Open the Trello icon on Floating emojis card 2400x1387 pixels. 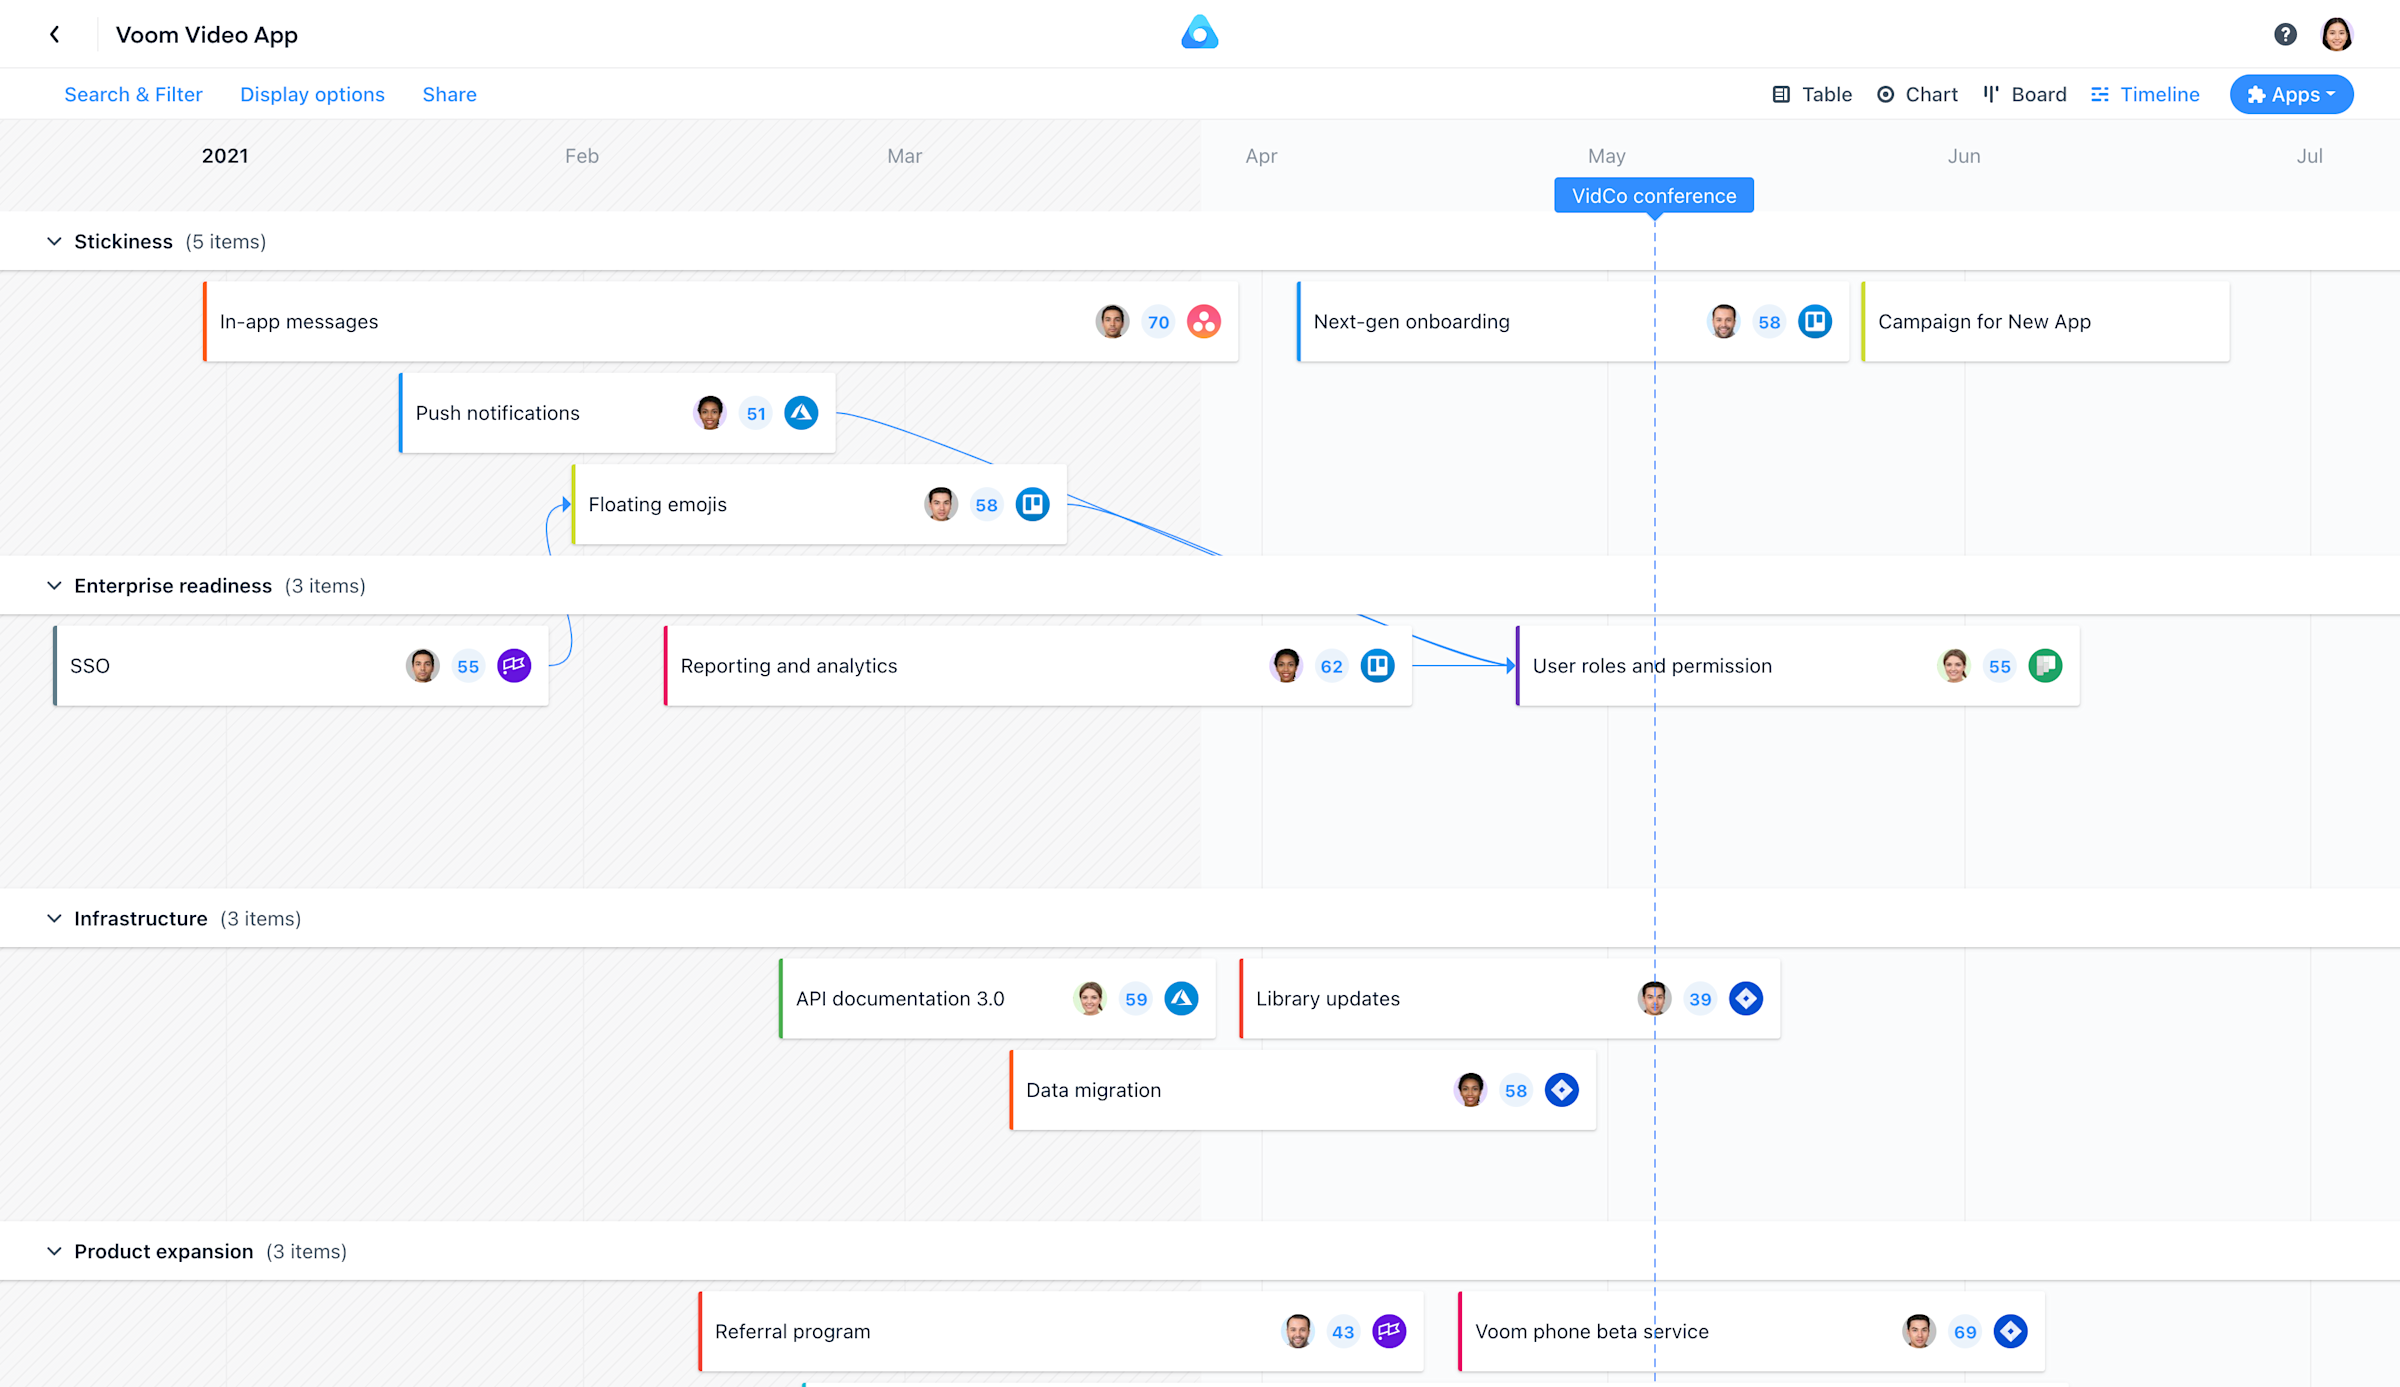[x=1032, y=504]
